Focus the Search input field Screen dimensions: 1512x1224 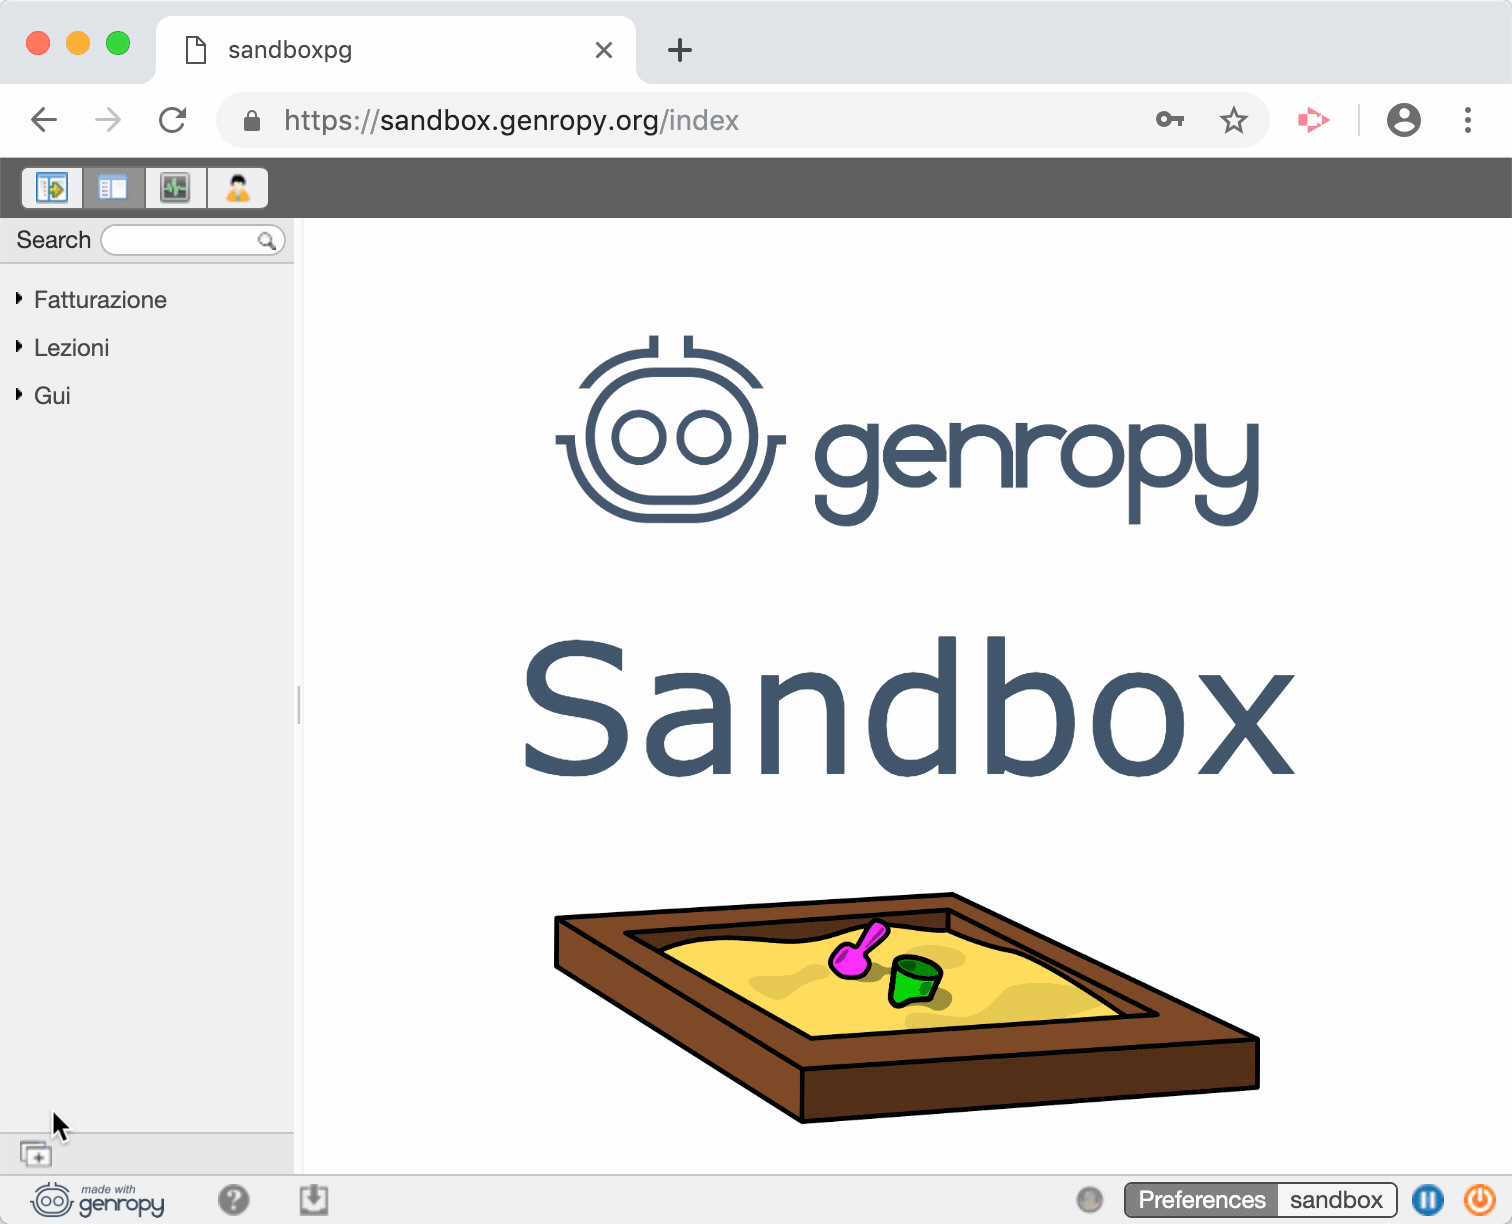tap(193, 240)
